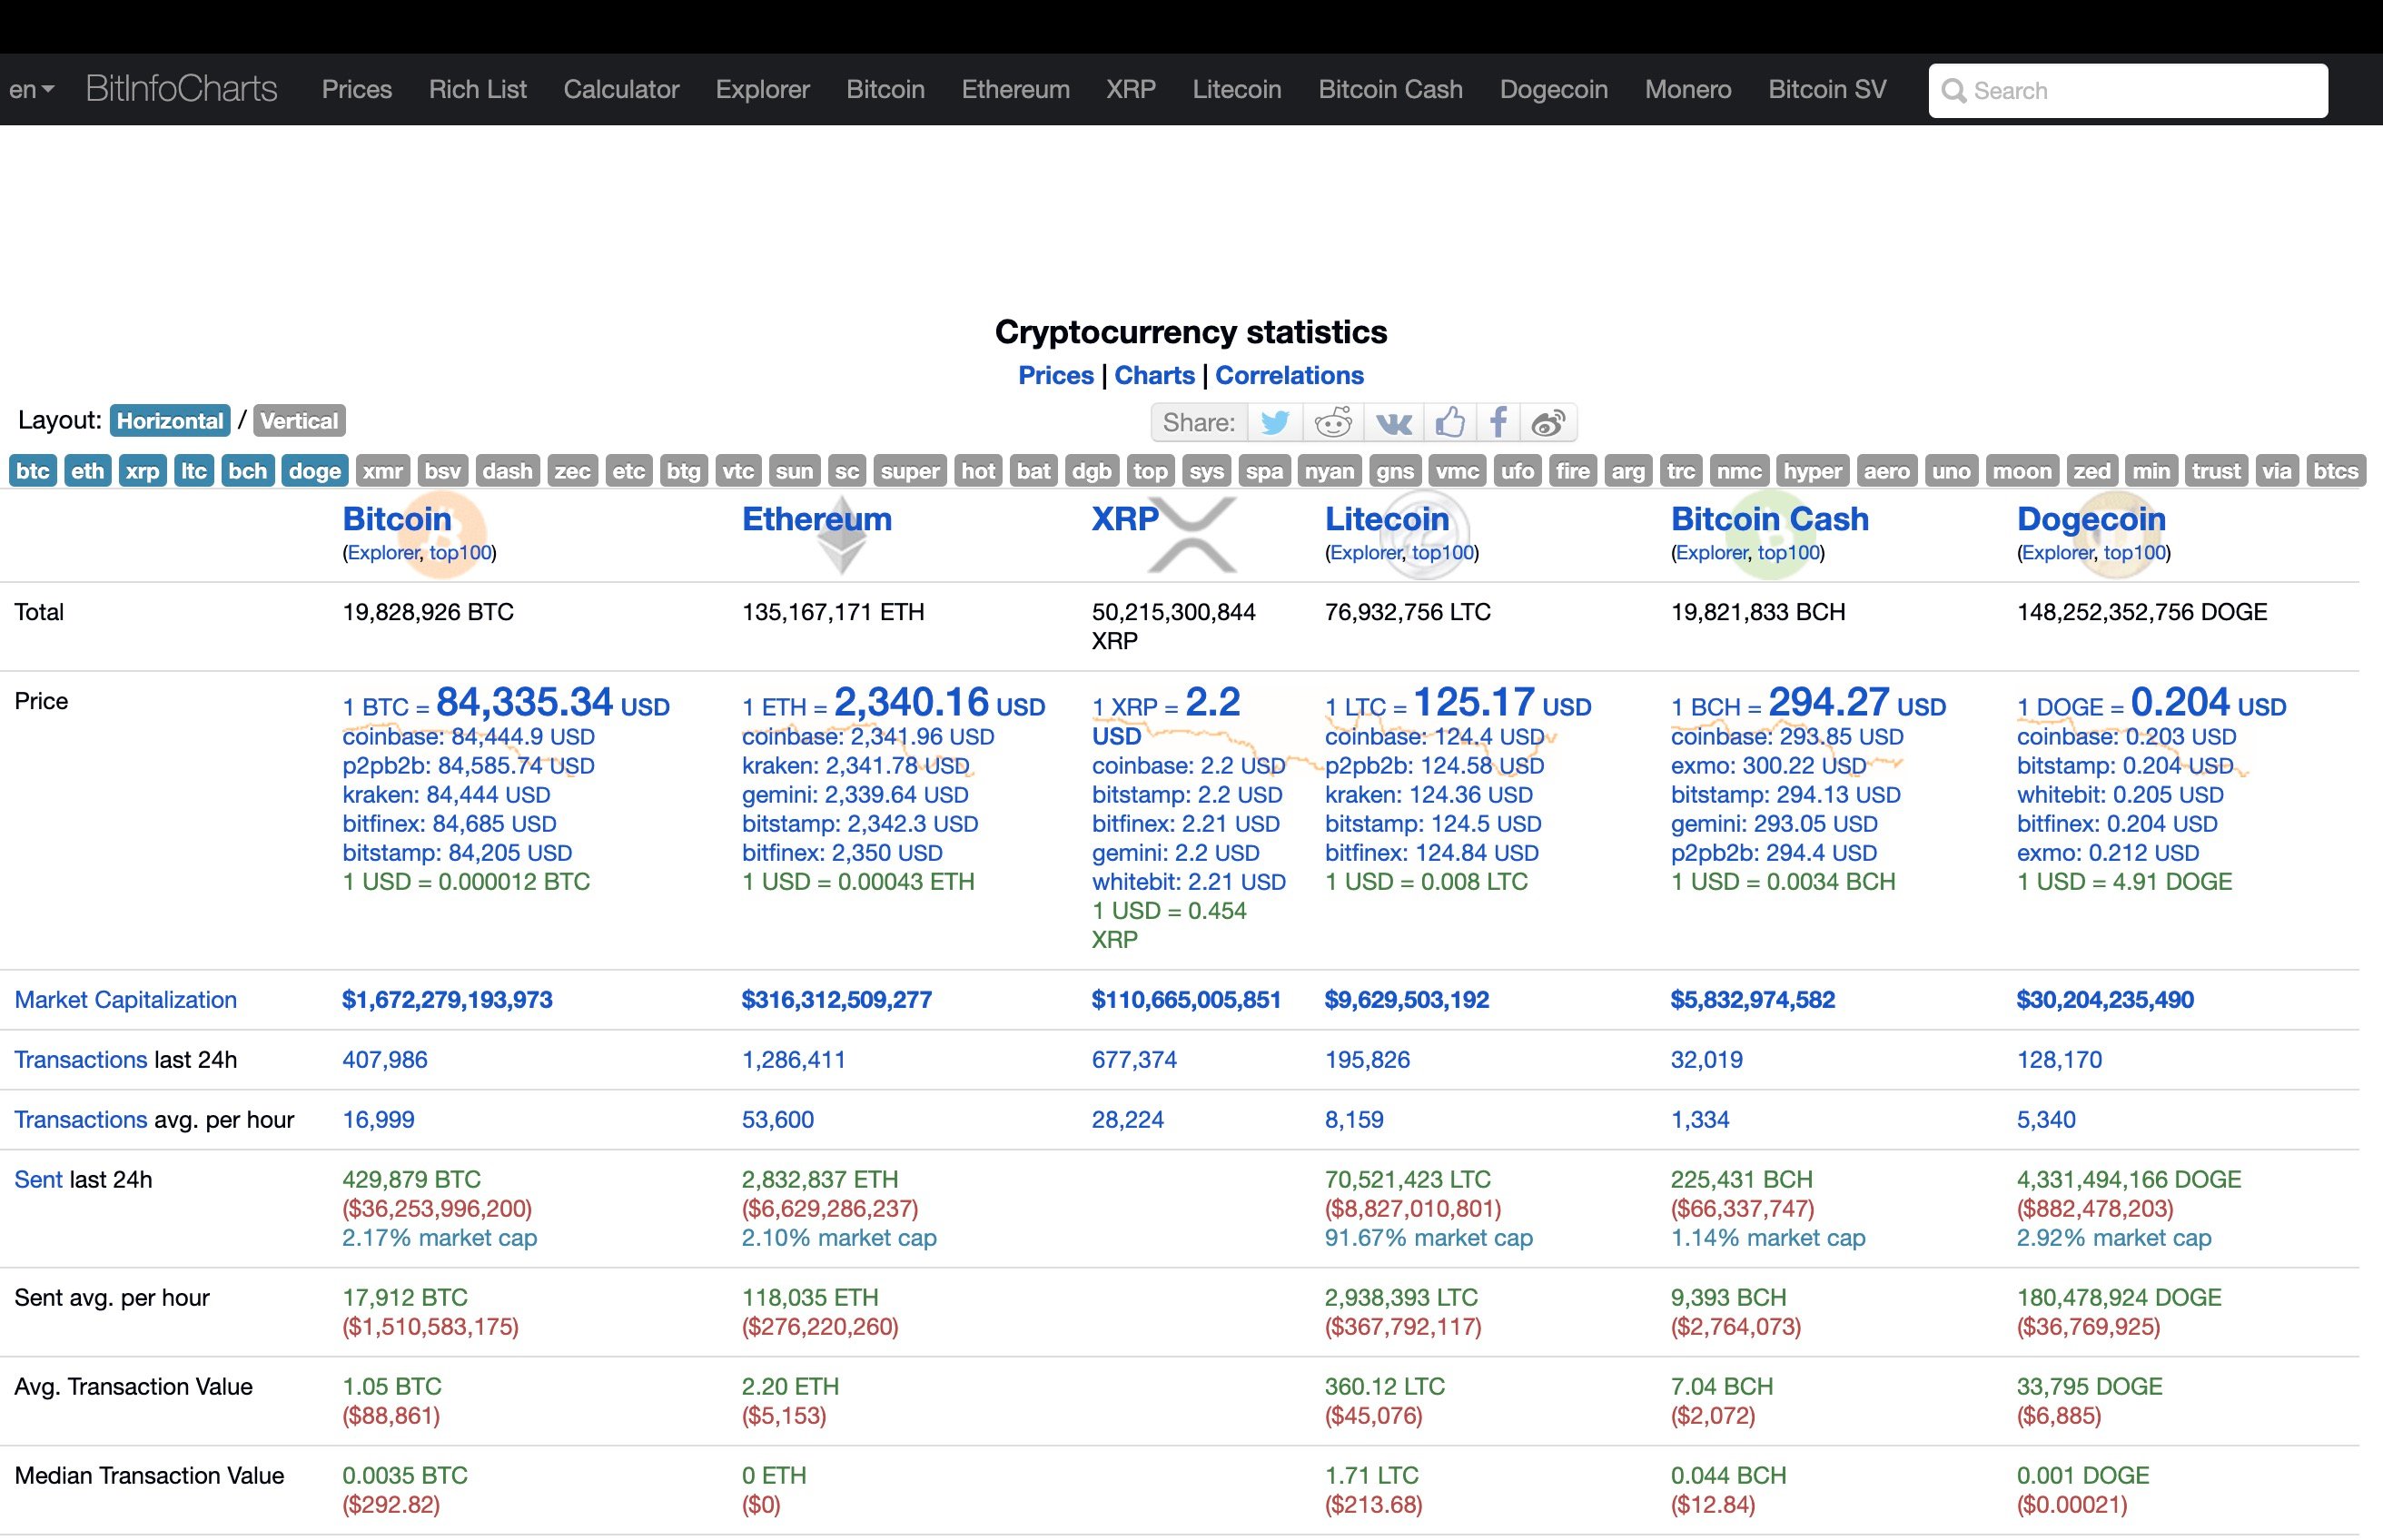This screenshot has height=1540, width=2383.
Task: Enable the zec coin tag
Action: [x=573, y=471]
